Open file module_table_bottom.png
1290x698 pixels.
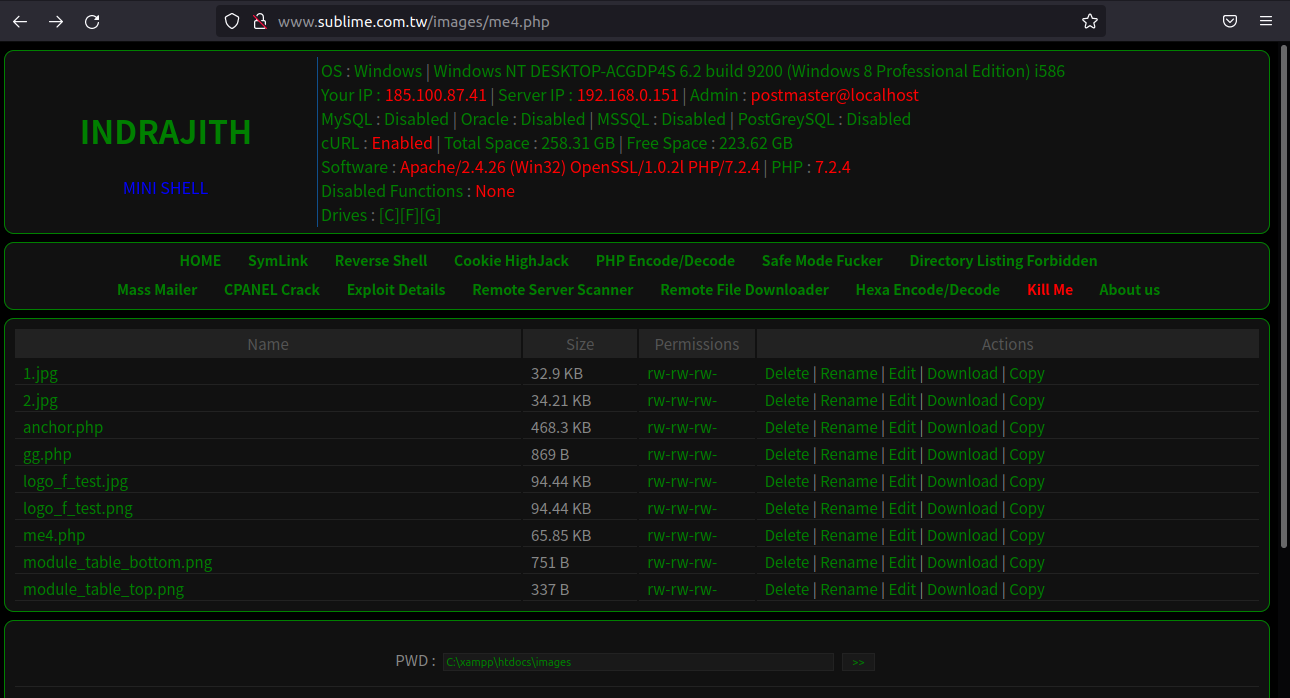(x=118, y=563)
